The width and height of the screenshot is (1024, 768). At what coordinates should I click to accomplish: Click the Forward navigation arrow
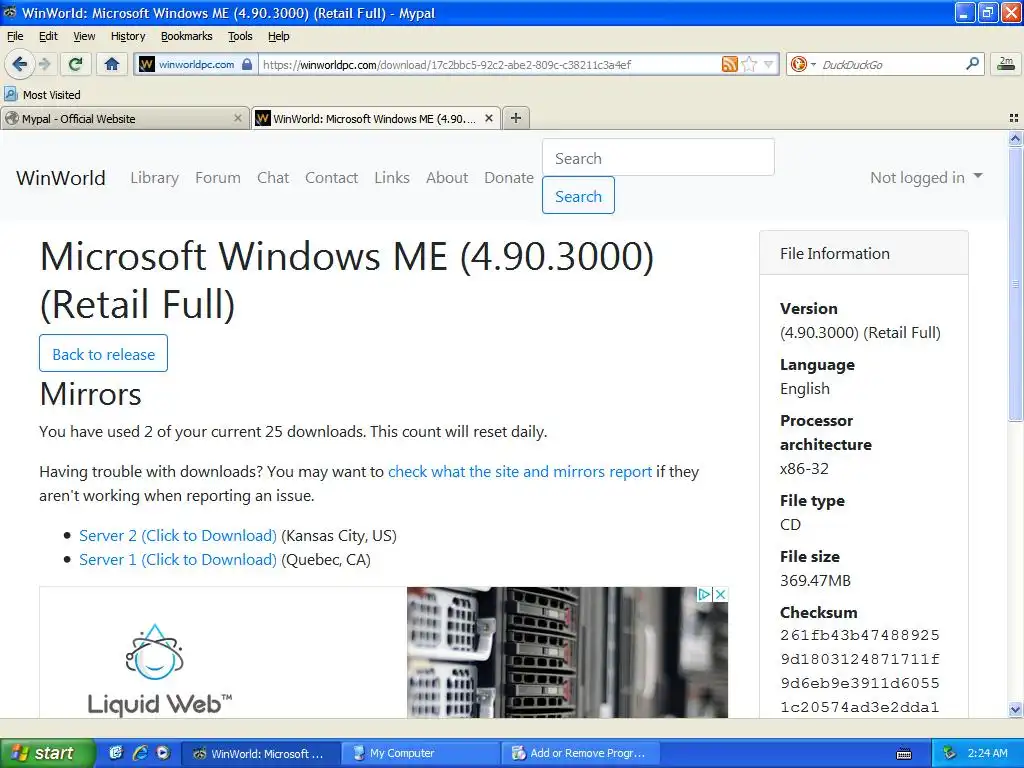44,64
